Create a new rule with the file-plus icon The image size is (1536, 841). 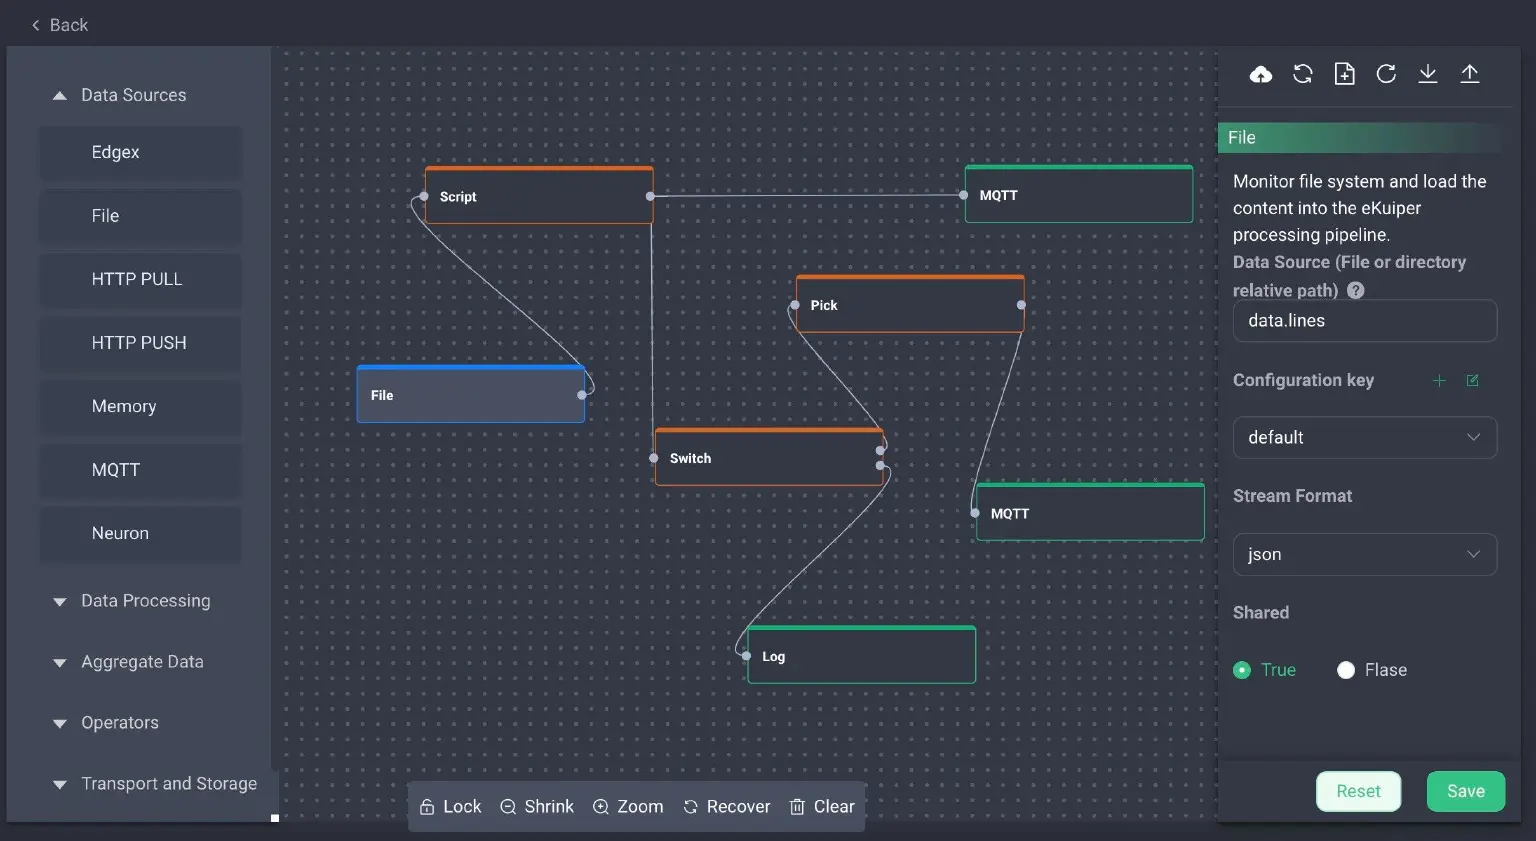click(1345, 74)
